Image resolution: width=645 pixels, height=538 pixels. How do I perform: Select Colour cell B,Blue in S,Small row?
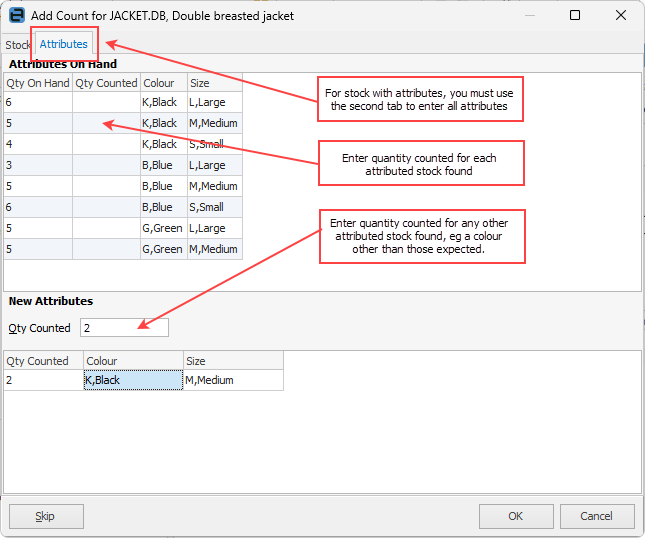(x=164, y=207)
